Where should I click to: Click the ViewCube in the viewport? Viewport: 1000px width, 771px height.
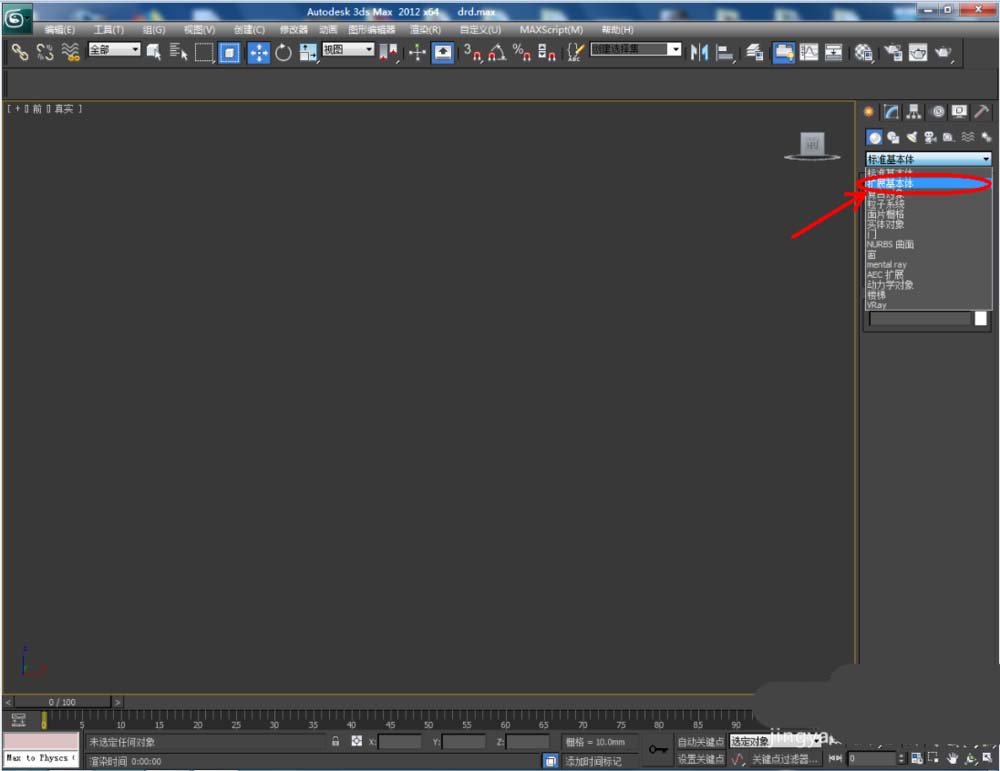pos(812,145)
